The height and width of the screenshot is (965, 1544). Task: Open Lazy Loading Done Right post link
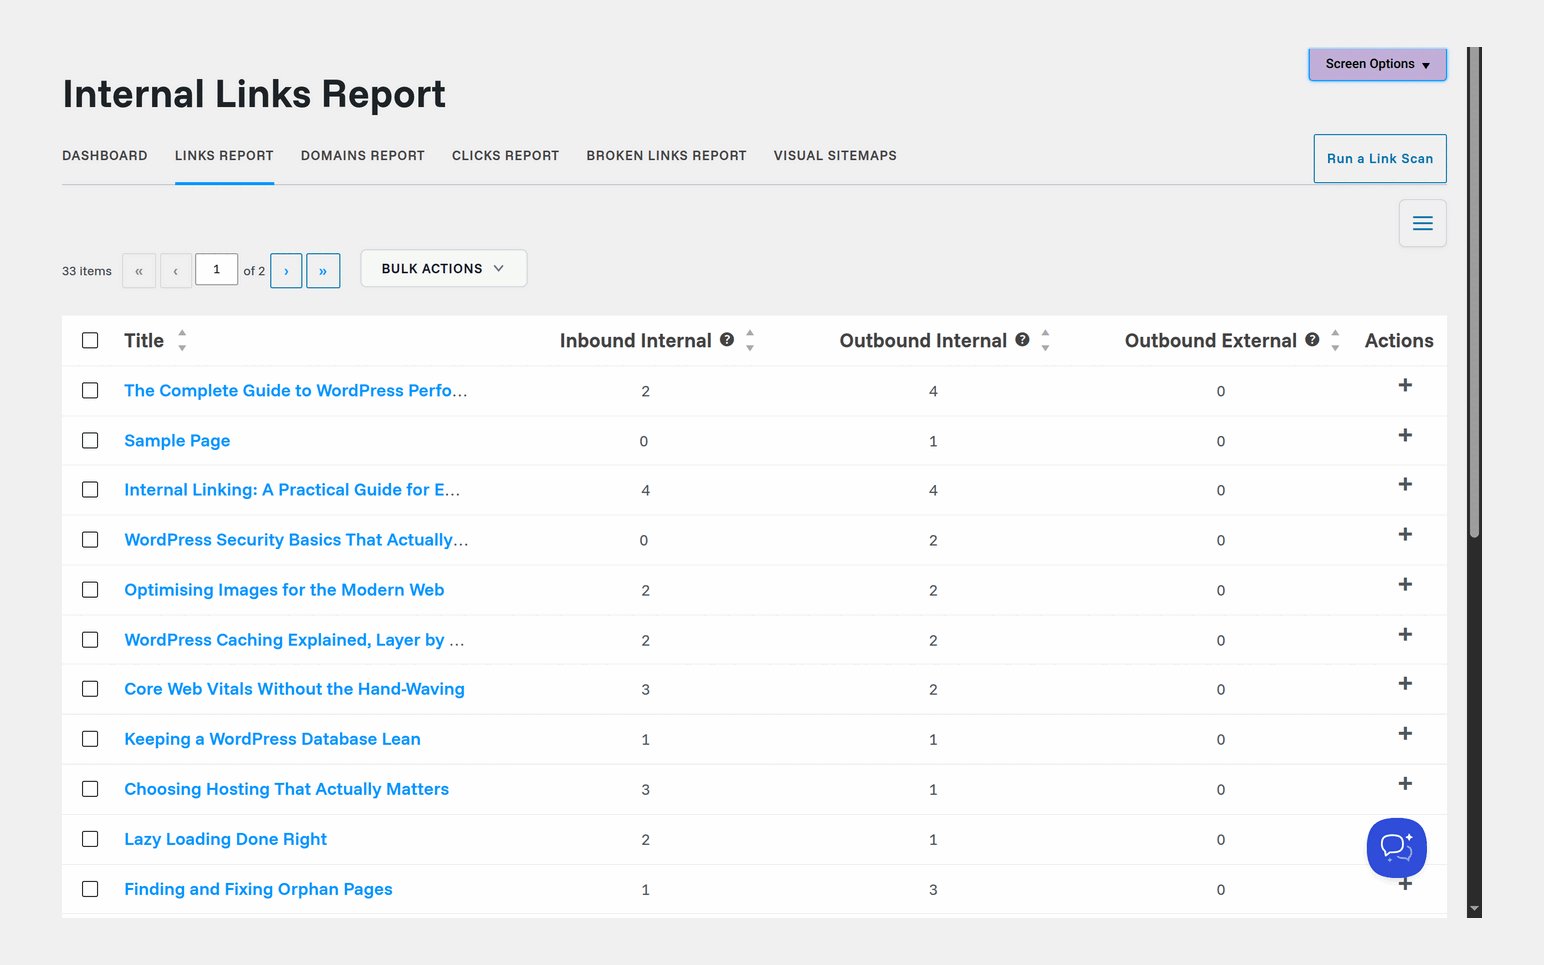coord(225,839)
